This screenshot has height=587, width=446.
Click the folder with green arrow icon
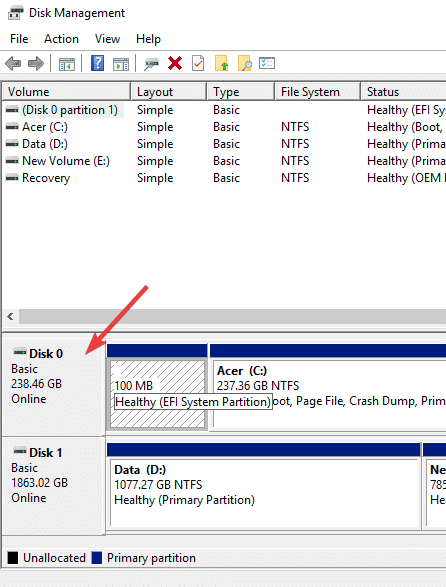click(x=221, y=63)
